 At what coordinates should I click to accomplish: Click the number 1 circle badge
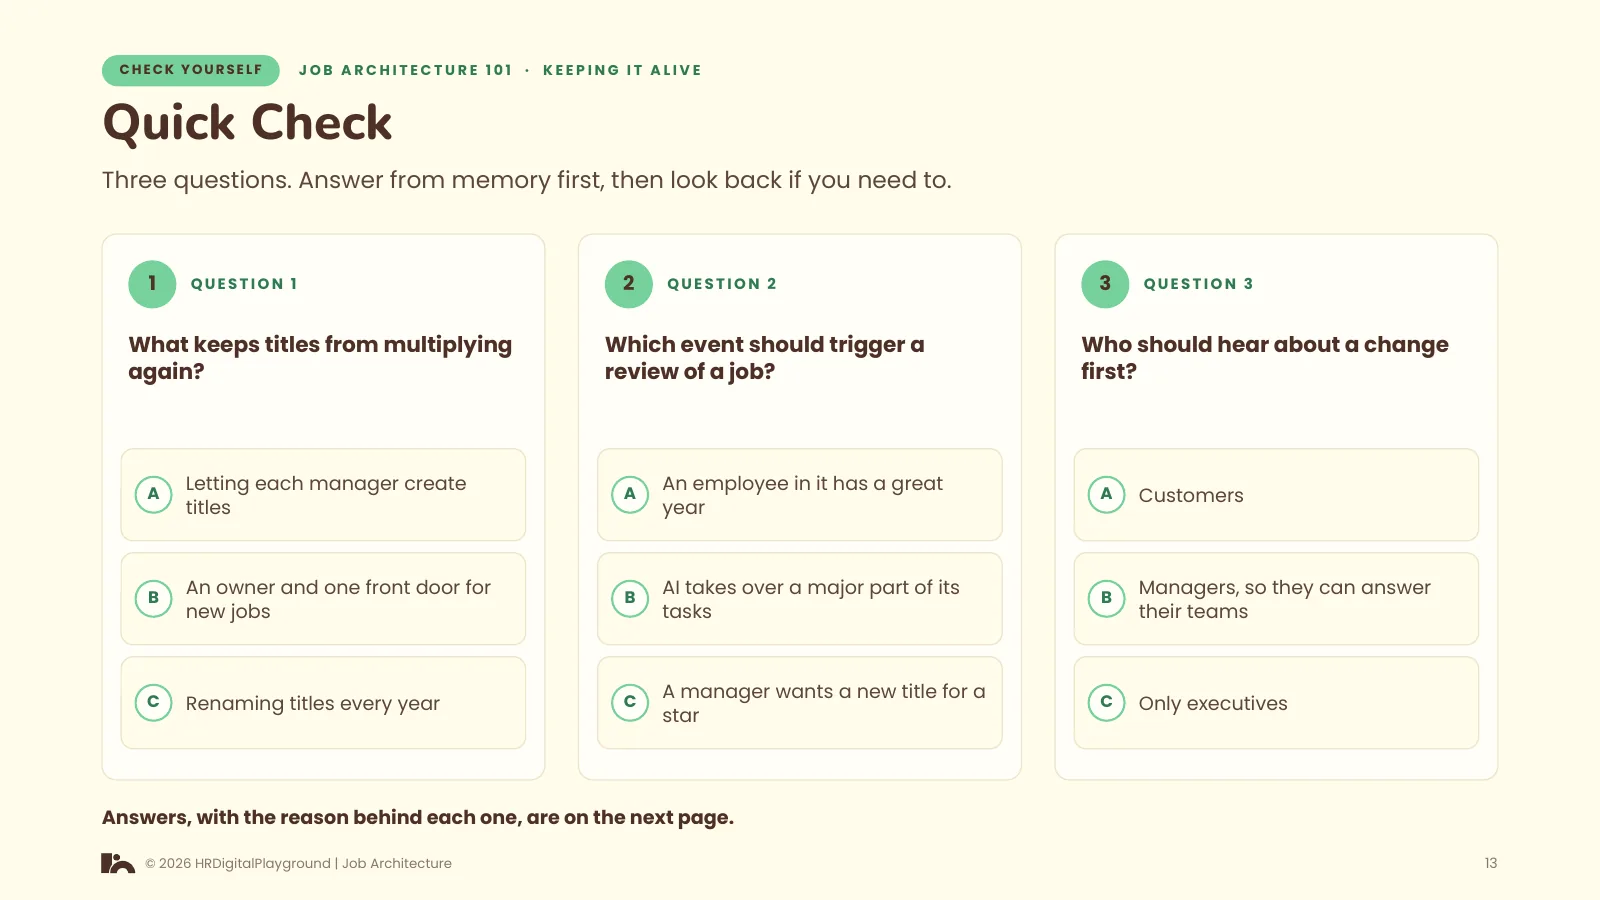pyautogui.click(x=152, y=284)
